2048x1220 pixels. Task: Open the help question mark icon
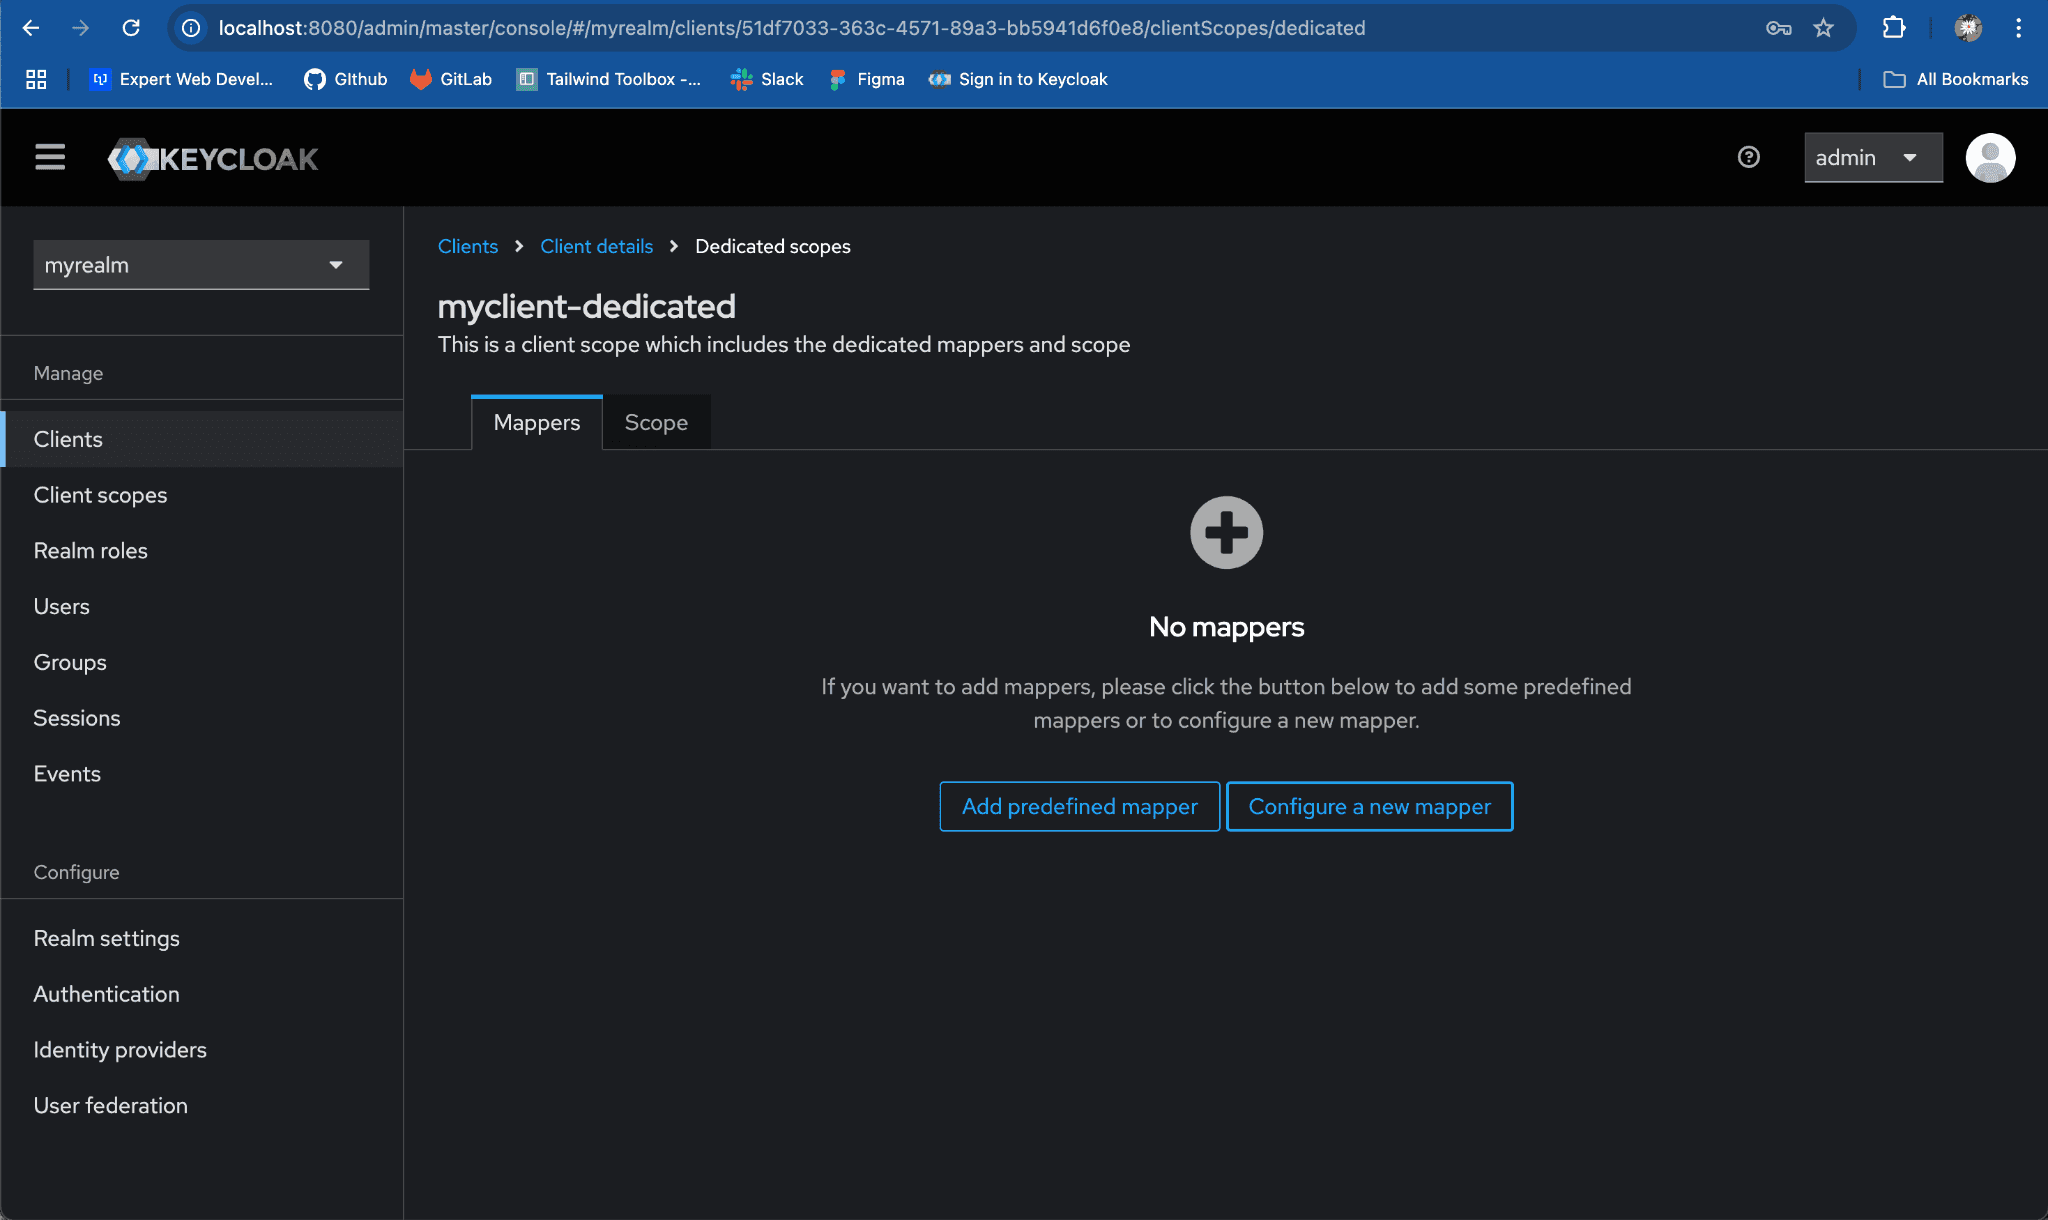click(x=1748, y=157)
